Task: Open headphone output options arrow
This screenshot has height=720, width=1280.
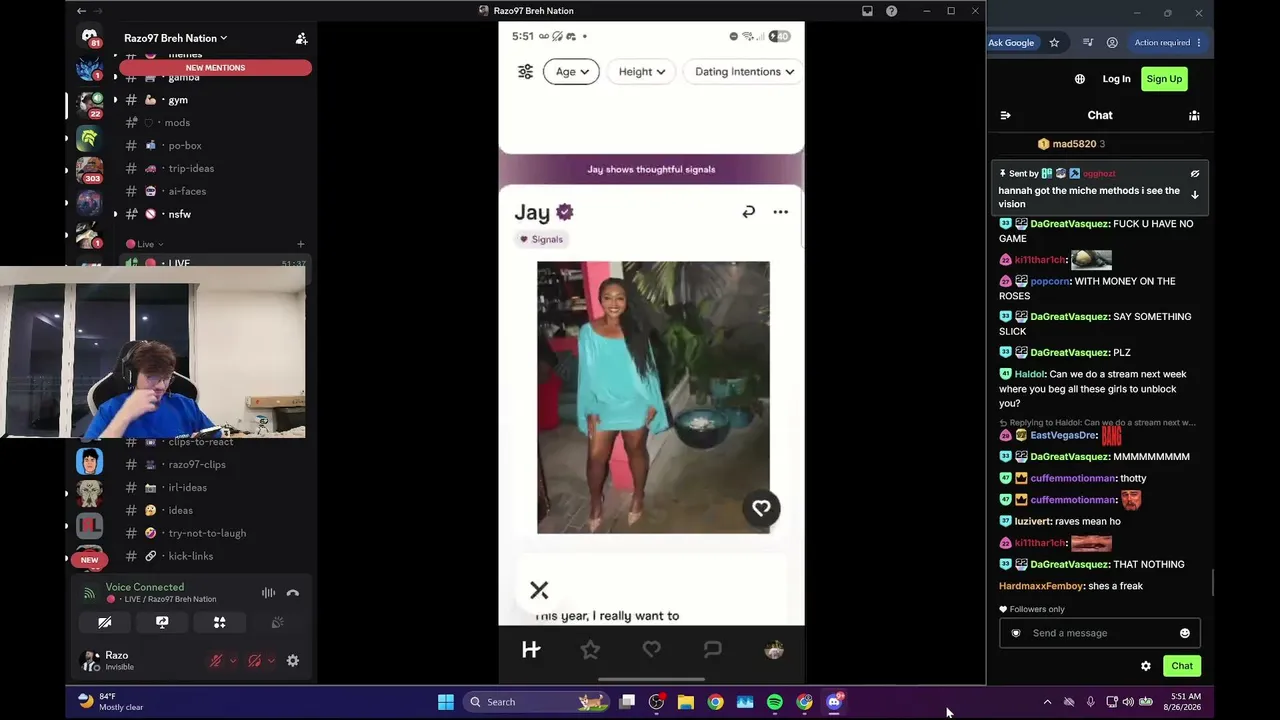Action: click(x=271, y=661)
